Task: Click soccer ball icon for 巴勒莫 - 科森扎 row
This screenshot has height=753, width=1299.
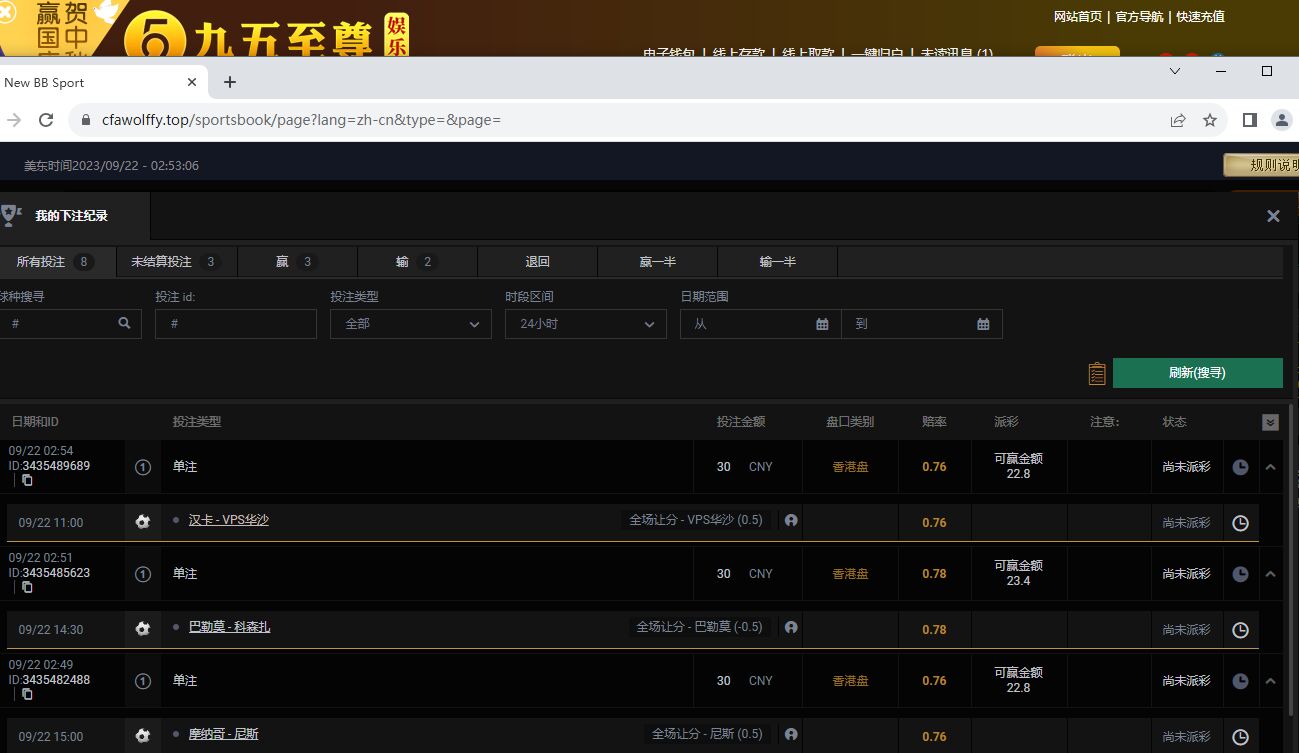Action: [x=142, y=629]
